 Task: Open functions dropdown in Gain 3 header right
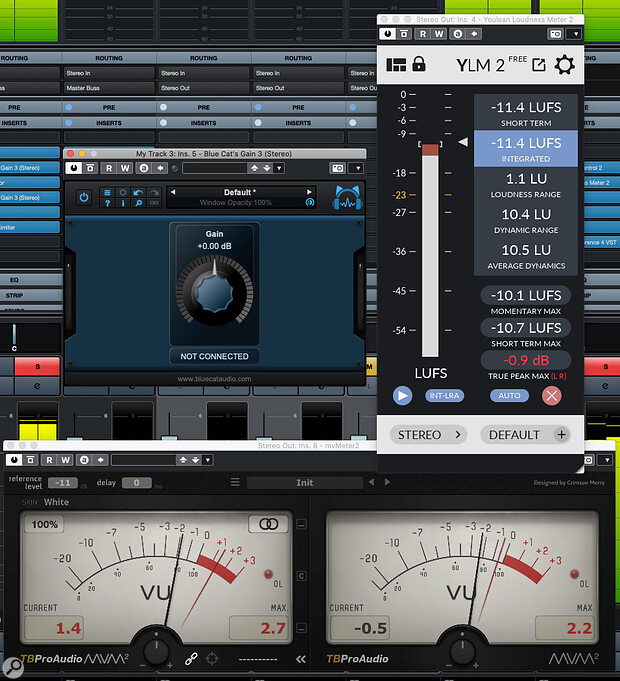tap(357, 168)
